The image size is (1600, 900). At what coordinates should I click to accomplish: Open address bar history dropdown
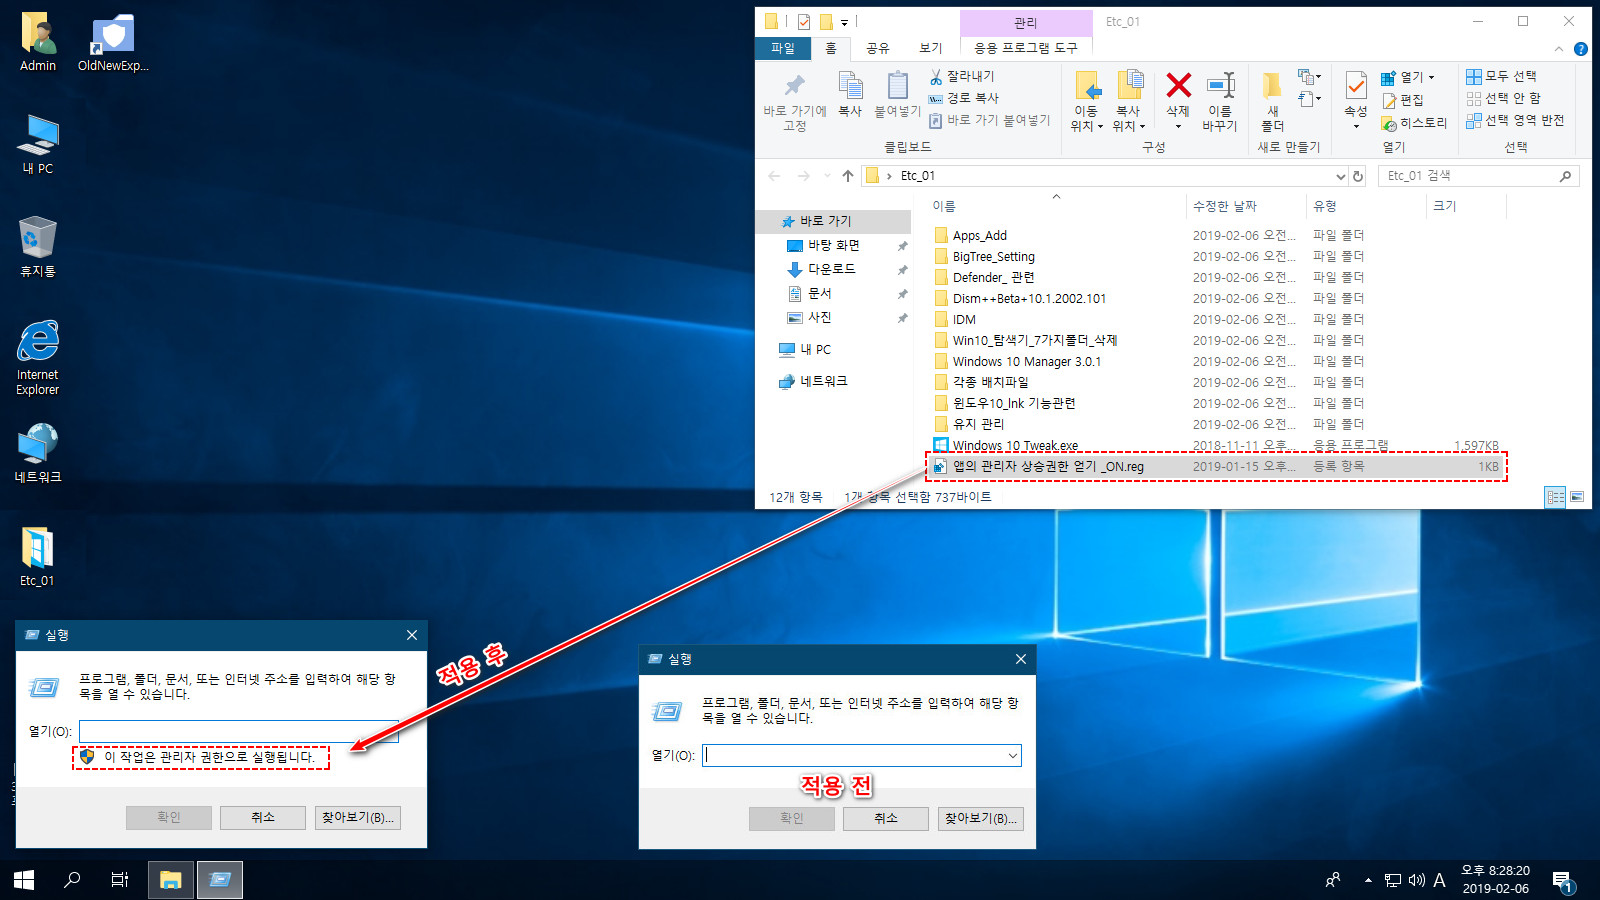[1341, 176]
